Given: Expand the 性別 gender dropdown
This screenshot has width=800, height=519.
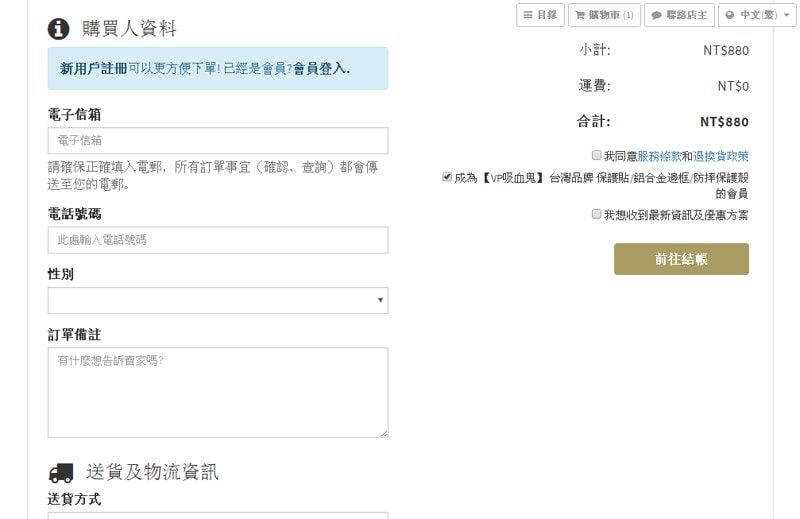Looking at the screenshot, I should coord(217,300).
